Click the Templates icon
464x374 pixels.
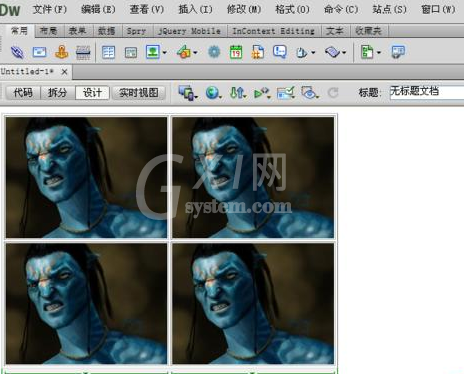pyautogui.click(x=367, y=52)
